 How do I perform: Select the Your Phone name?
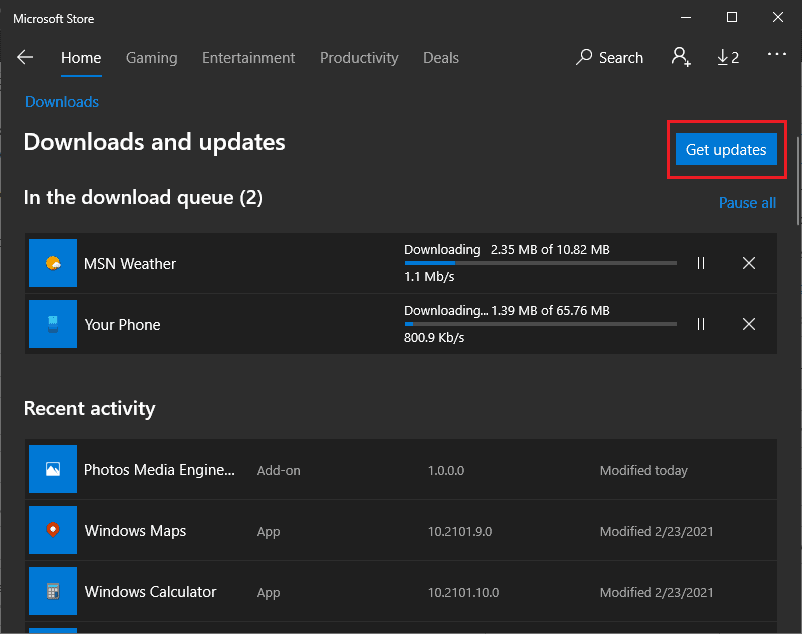point(122,325)
